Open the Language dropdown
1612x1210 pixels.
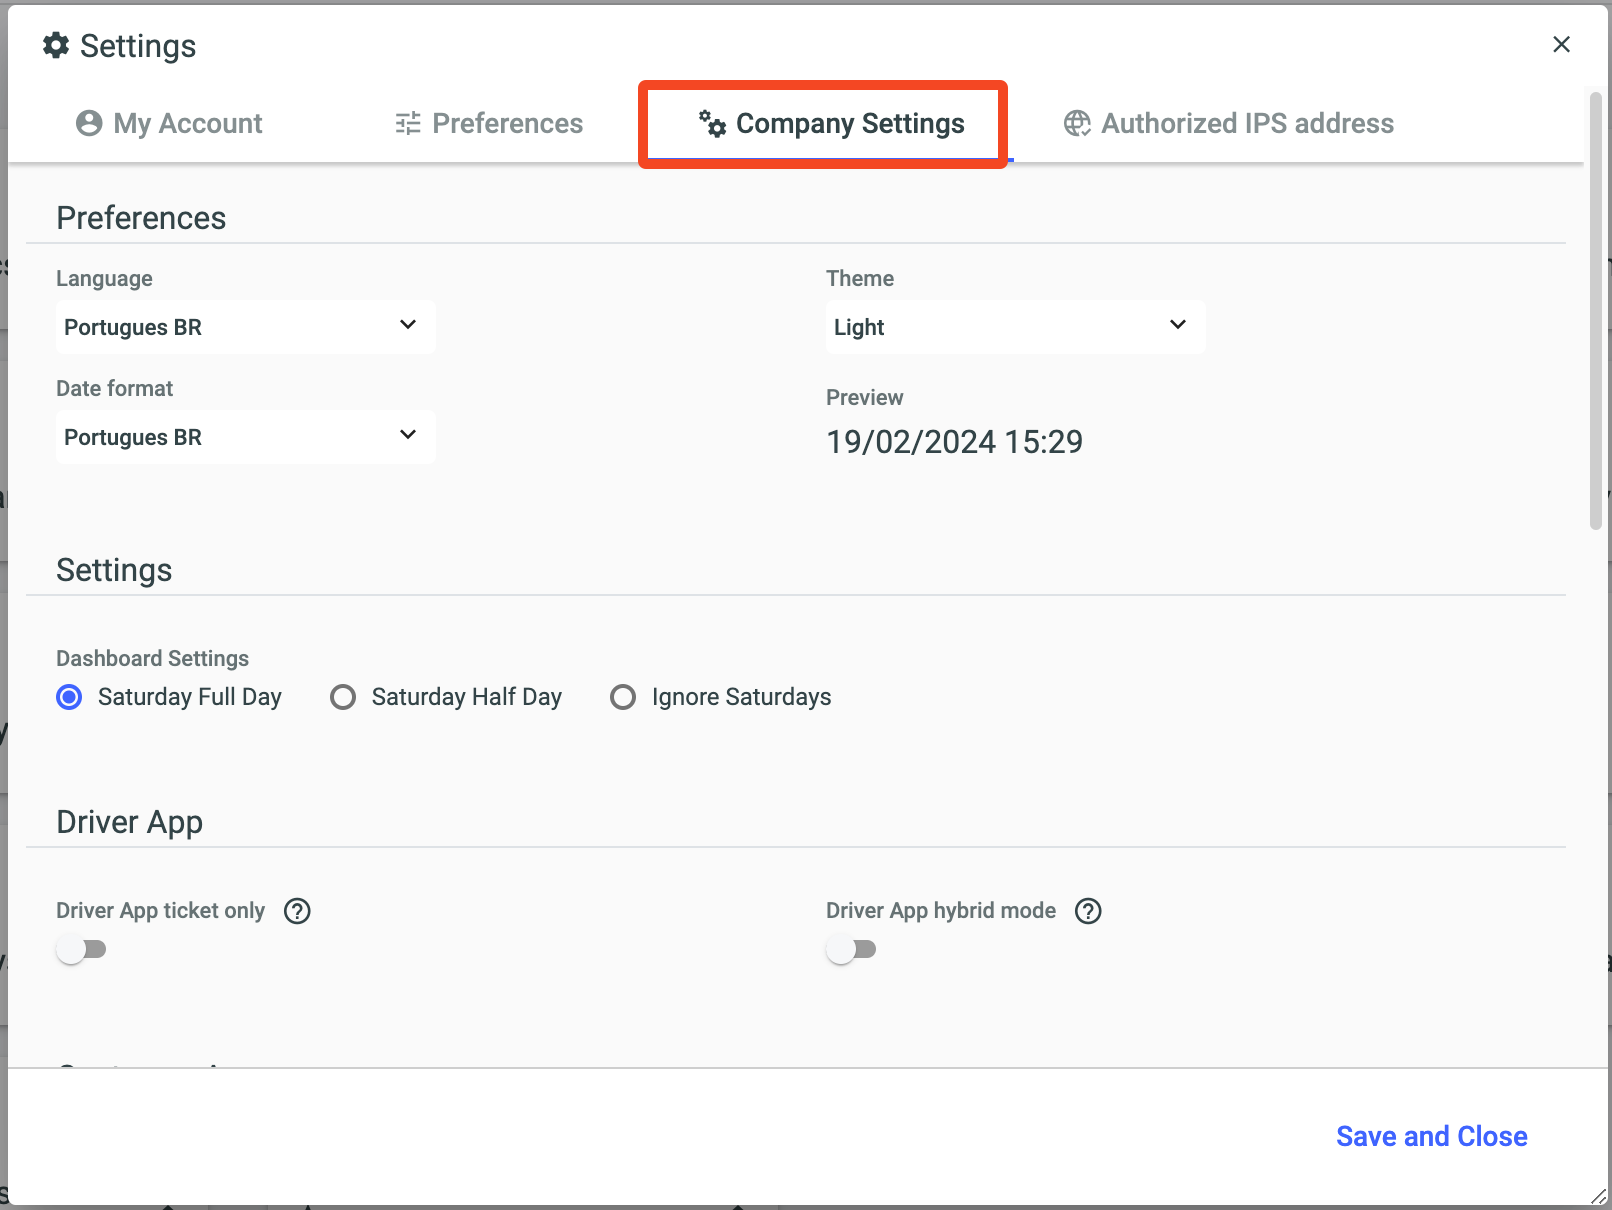(245, 327)
